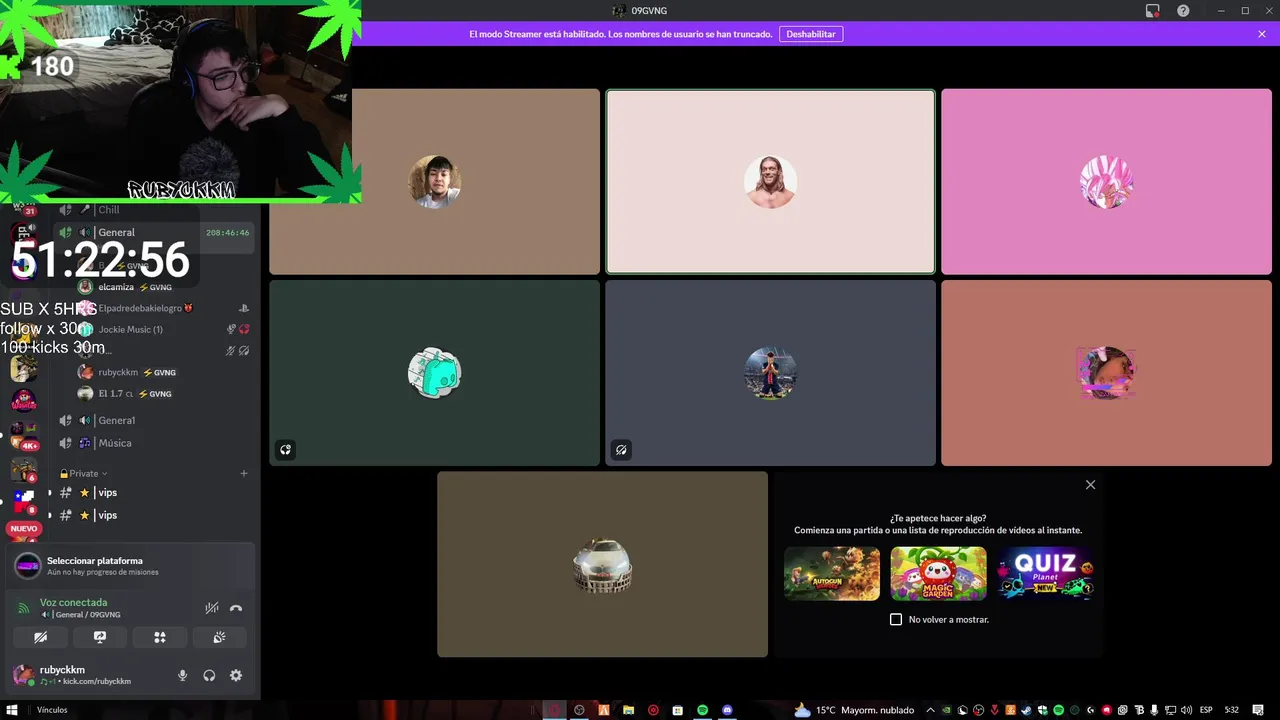Dismiss the Streamer mode banner

1262,34
